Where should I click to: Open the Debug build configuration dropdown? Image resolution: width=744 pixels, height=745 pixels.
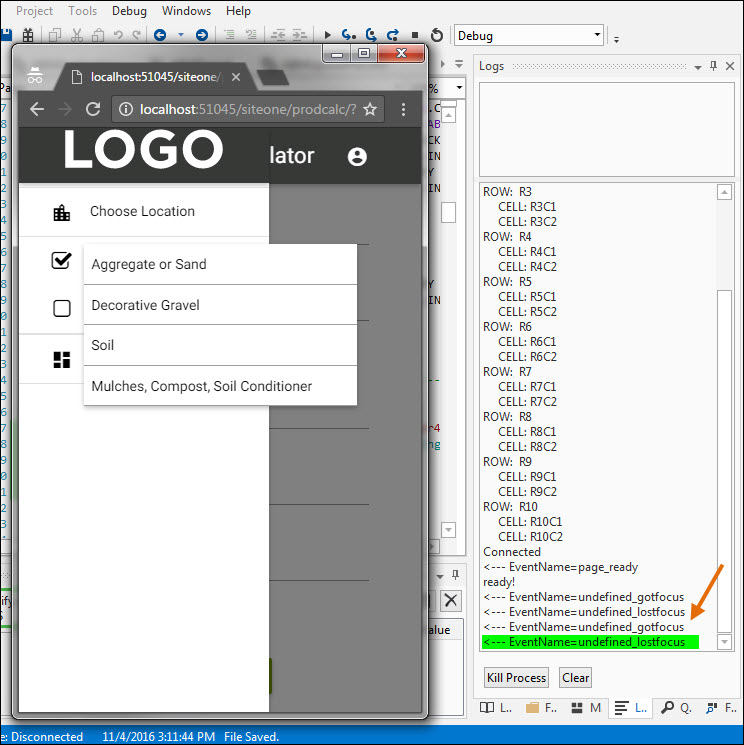coord(529,36)
